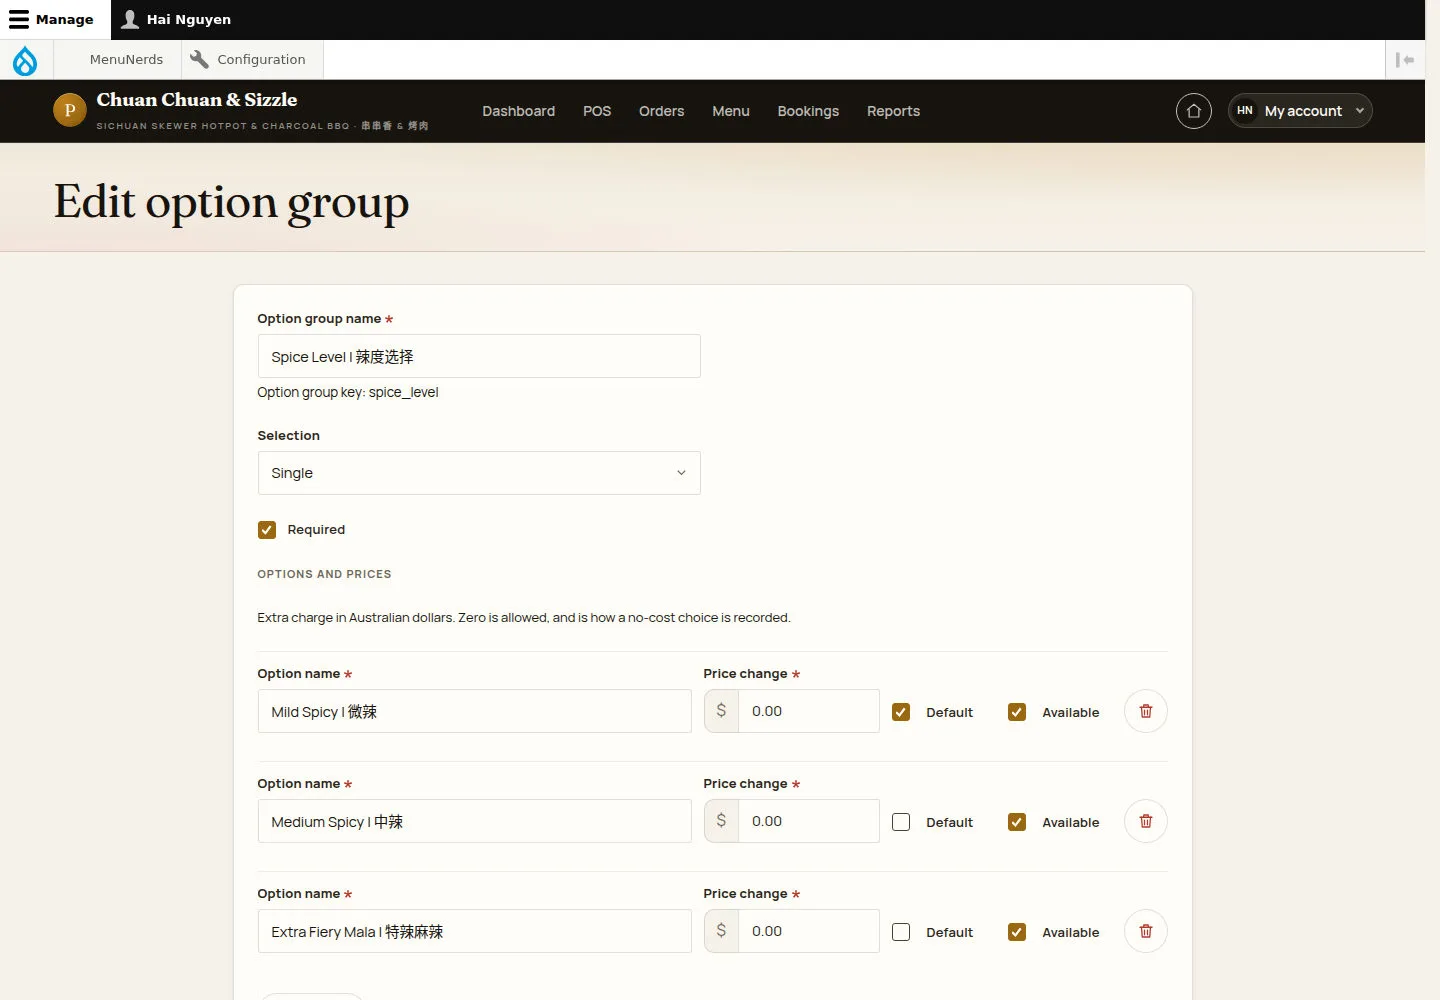Uncheck the Required checkbox

pyautogui.click(x=267, y=530)
